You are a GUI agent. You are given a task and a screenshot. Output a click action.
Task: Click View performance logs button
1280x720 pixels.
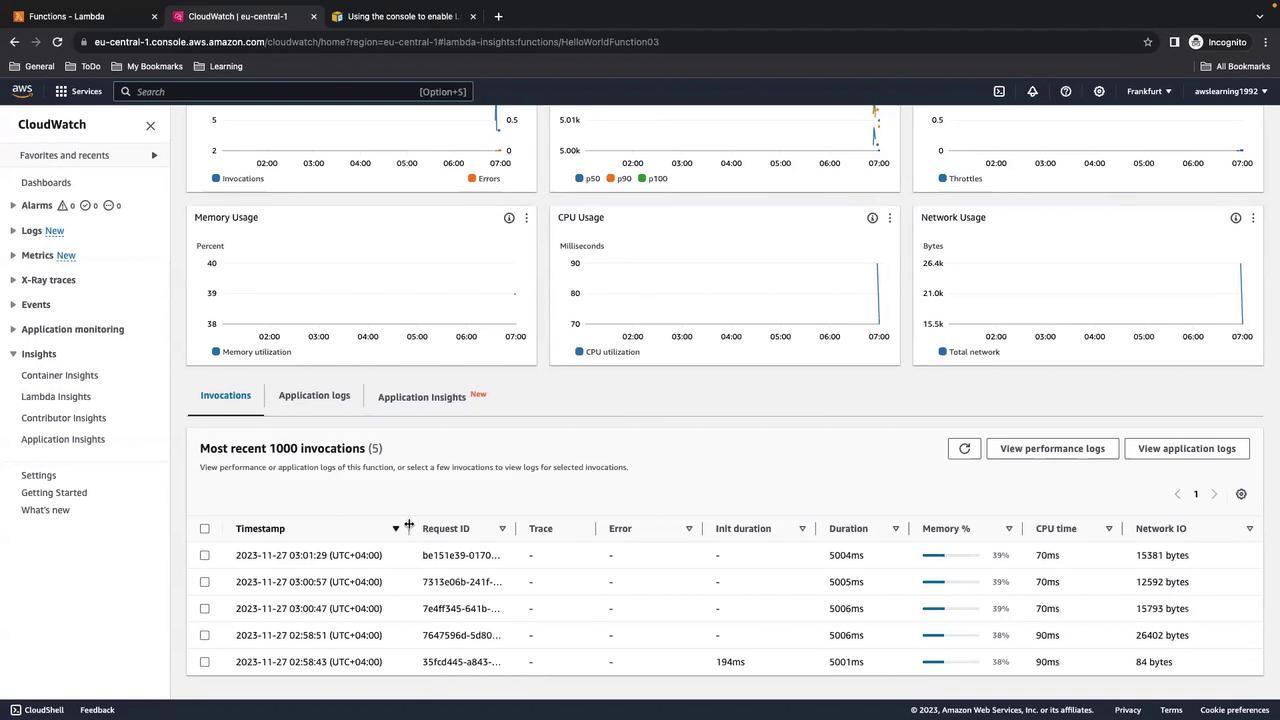(1052, 448)
